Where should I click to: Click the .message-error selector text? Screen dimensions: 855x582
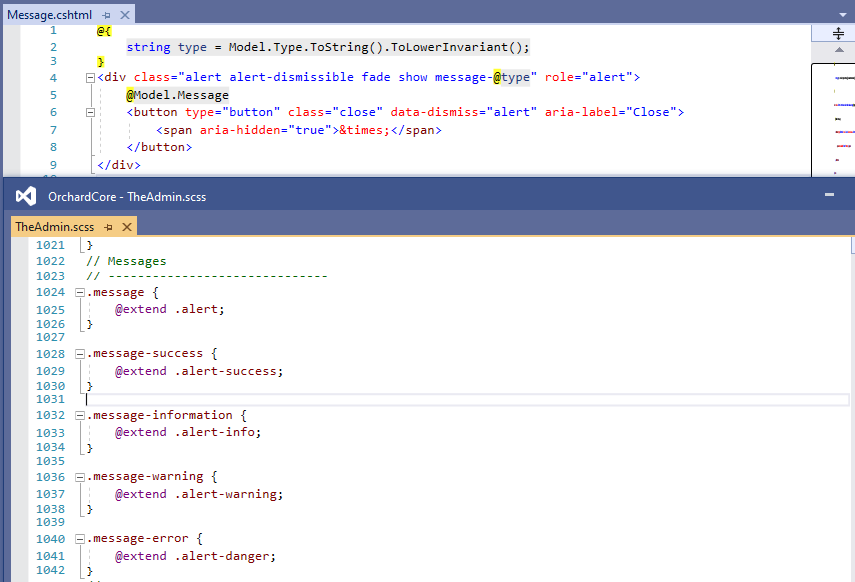(x=137, y=538)
